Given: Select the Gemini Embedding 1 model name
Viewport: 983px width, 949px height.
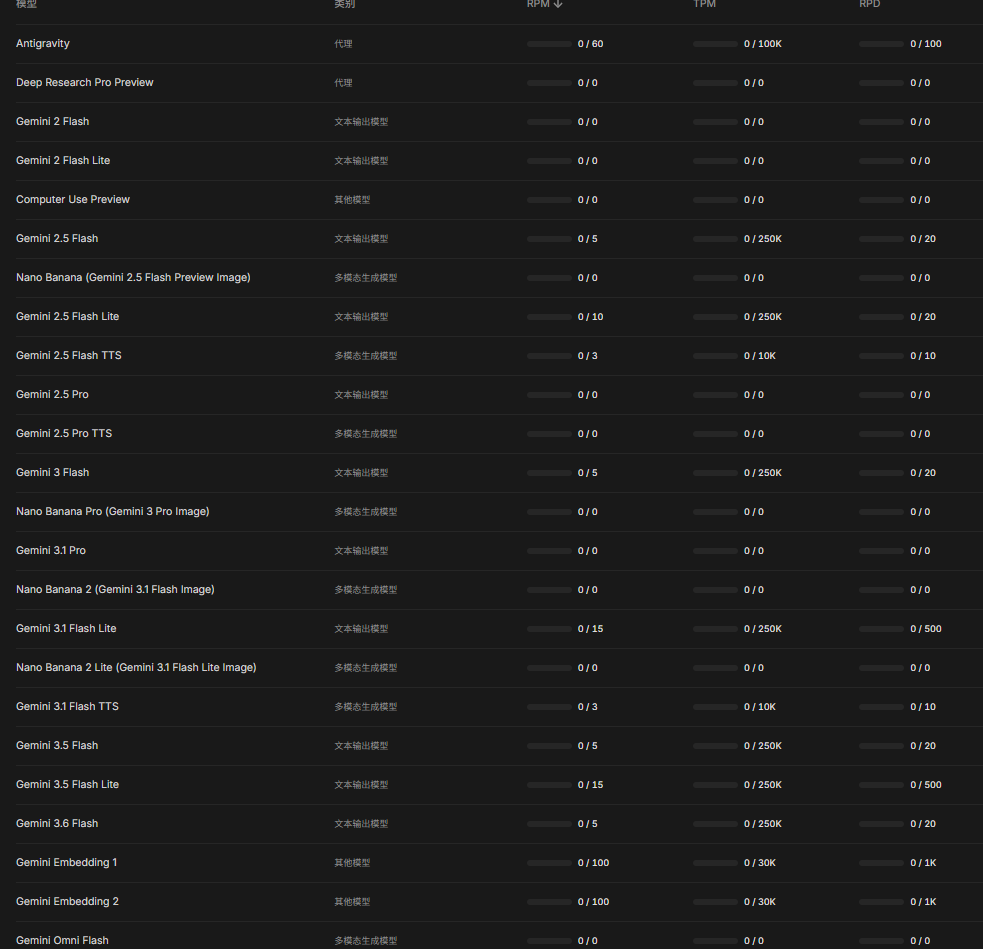Looking at the screenshot, I should pyautogui.click(x=66, y=862).
